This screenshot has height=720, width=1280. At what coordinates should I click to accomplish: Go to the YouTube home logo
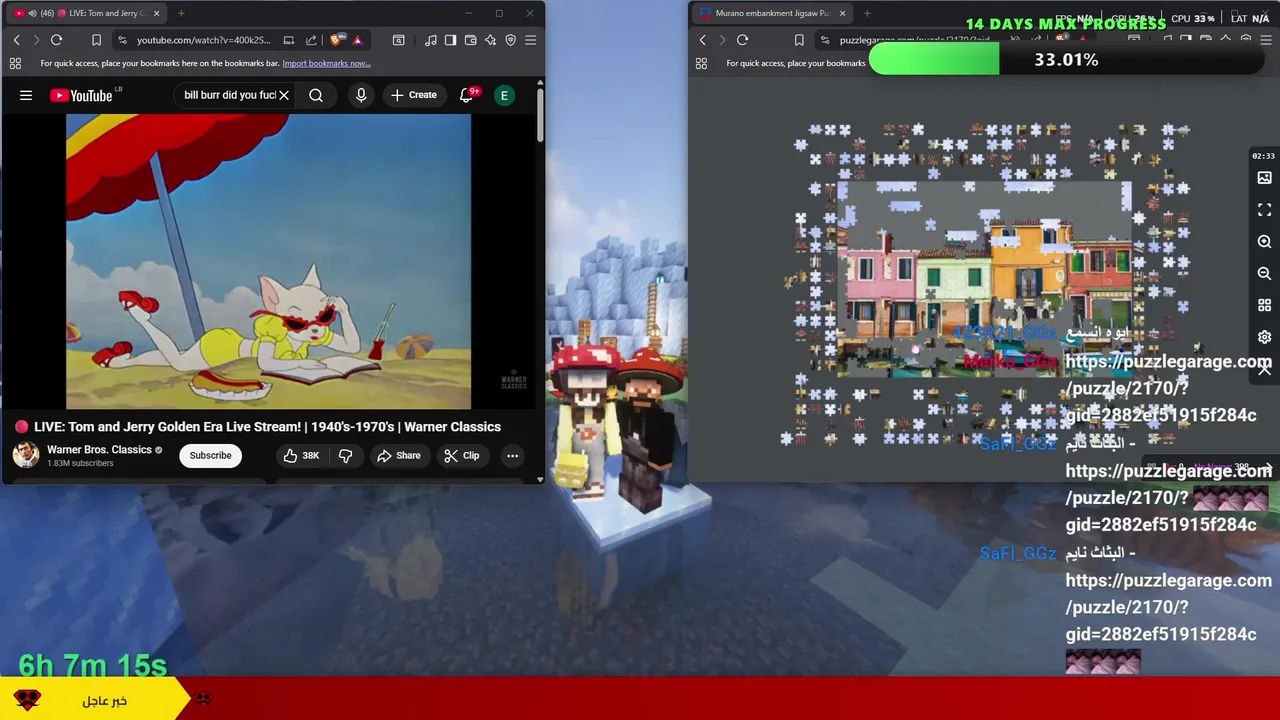(x=82, y=95)
